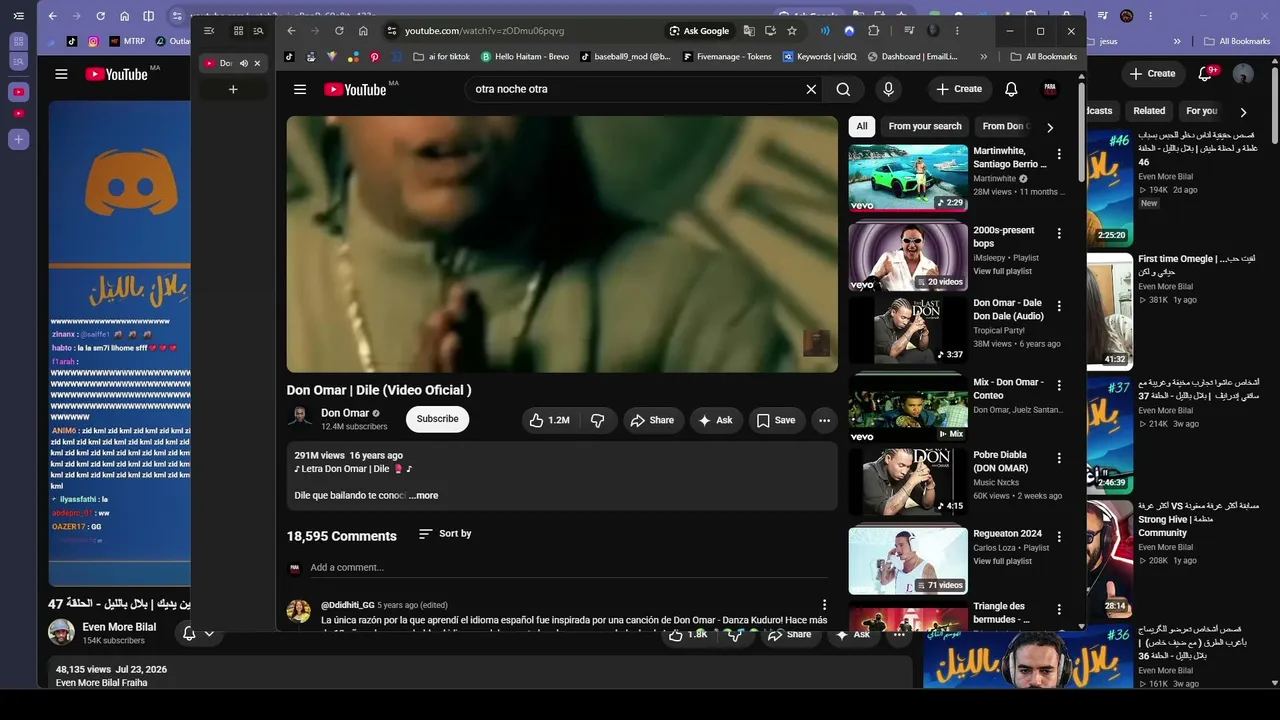Viewport: 1280px width, 720px height.
Task: Open the account avatar menu in front window
Action: click(1050, 89)
